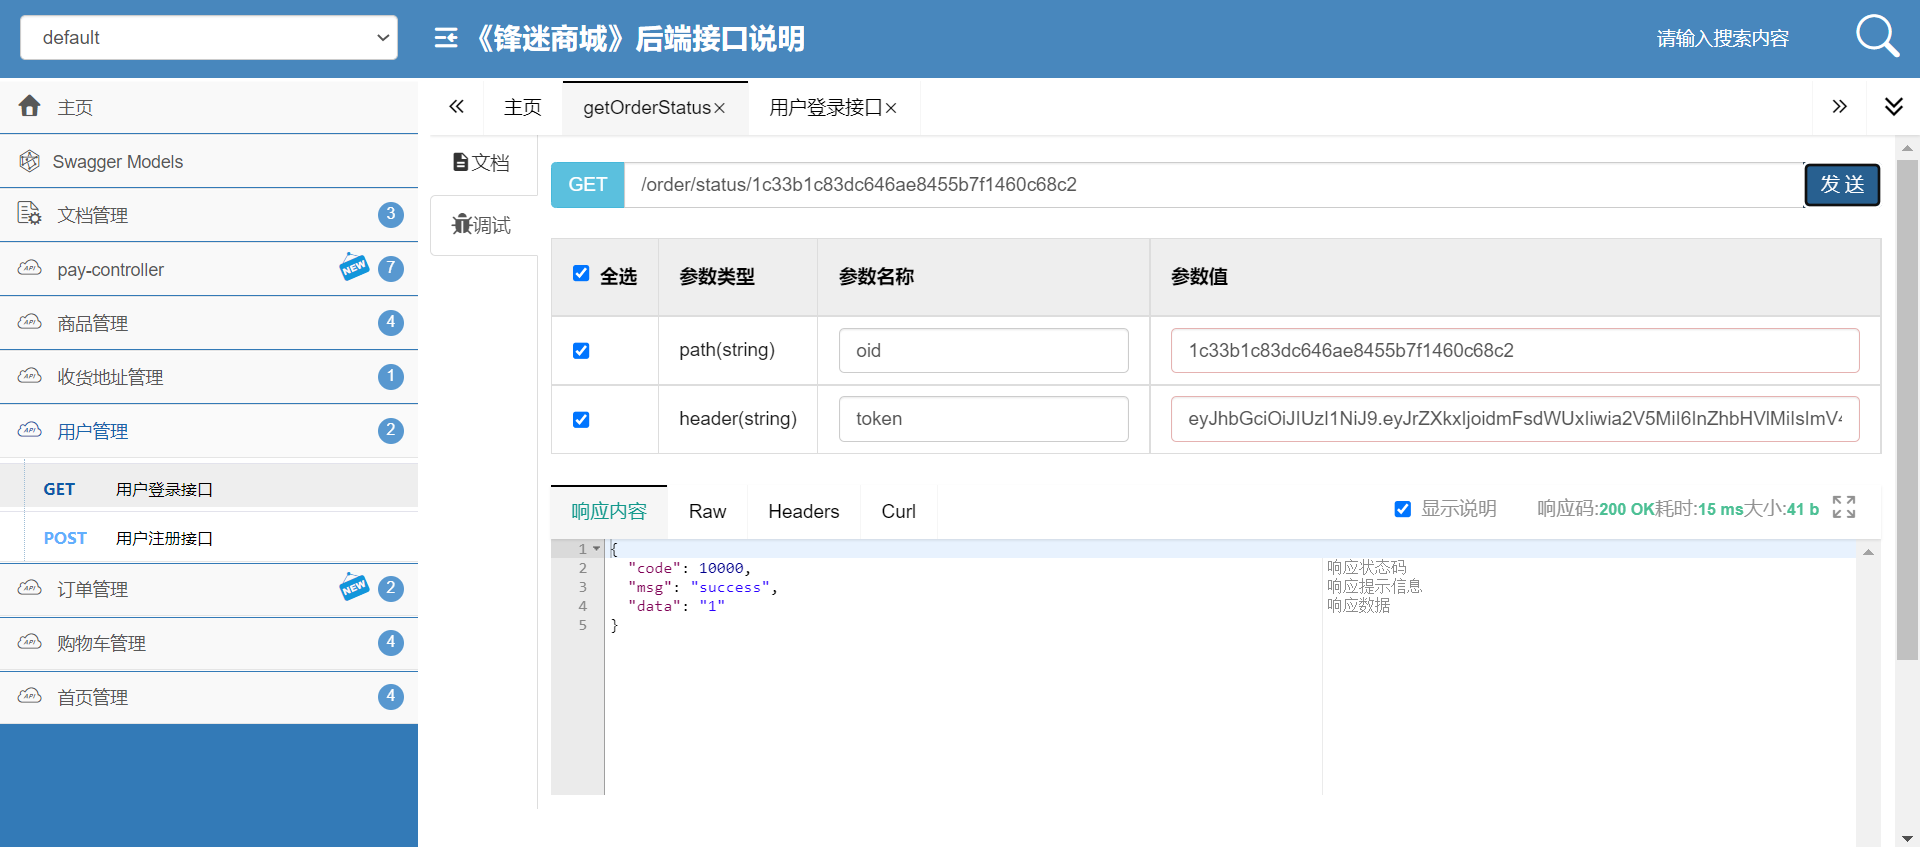Click the response editor scrollbar up arrow
Screen dimensions: 1920x847
1868,552
